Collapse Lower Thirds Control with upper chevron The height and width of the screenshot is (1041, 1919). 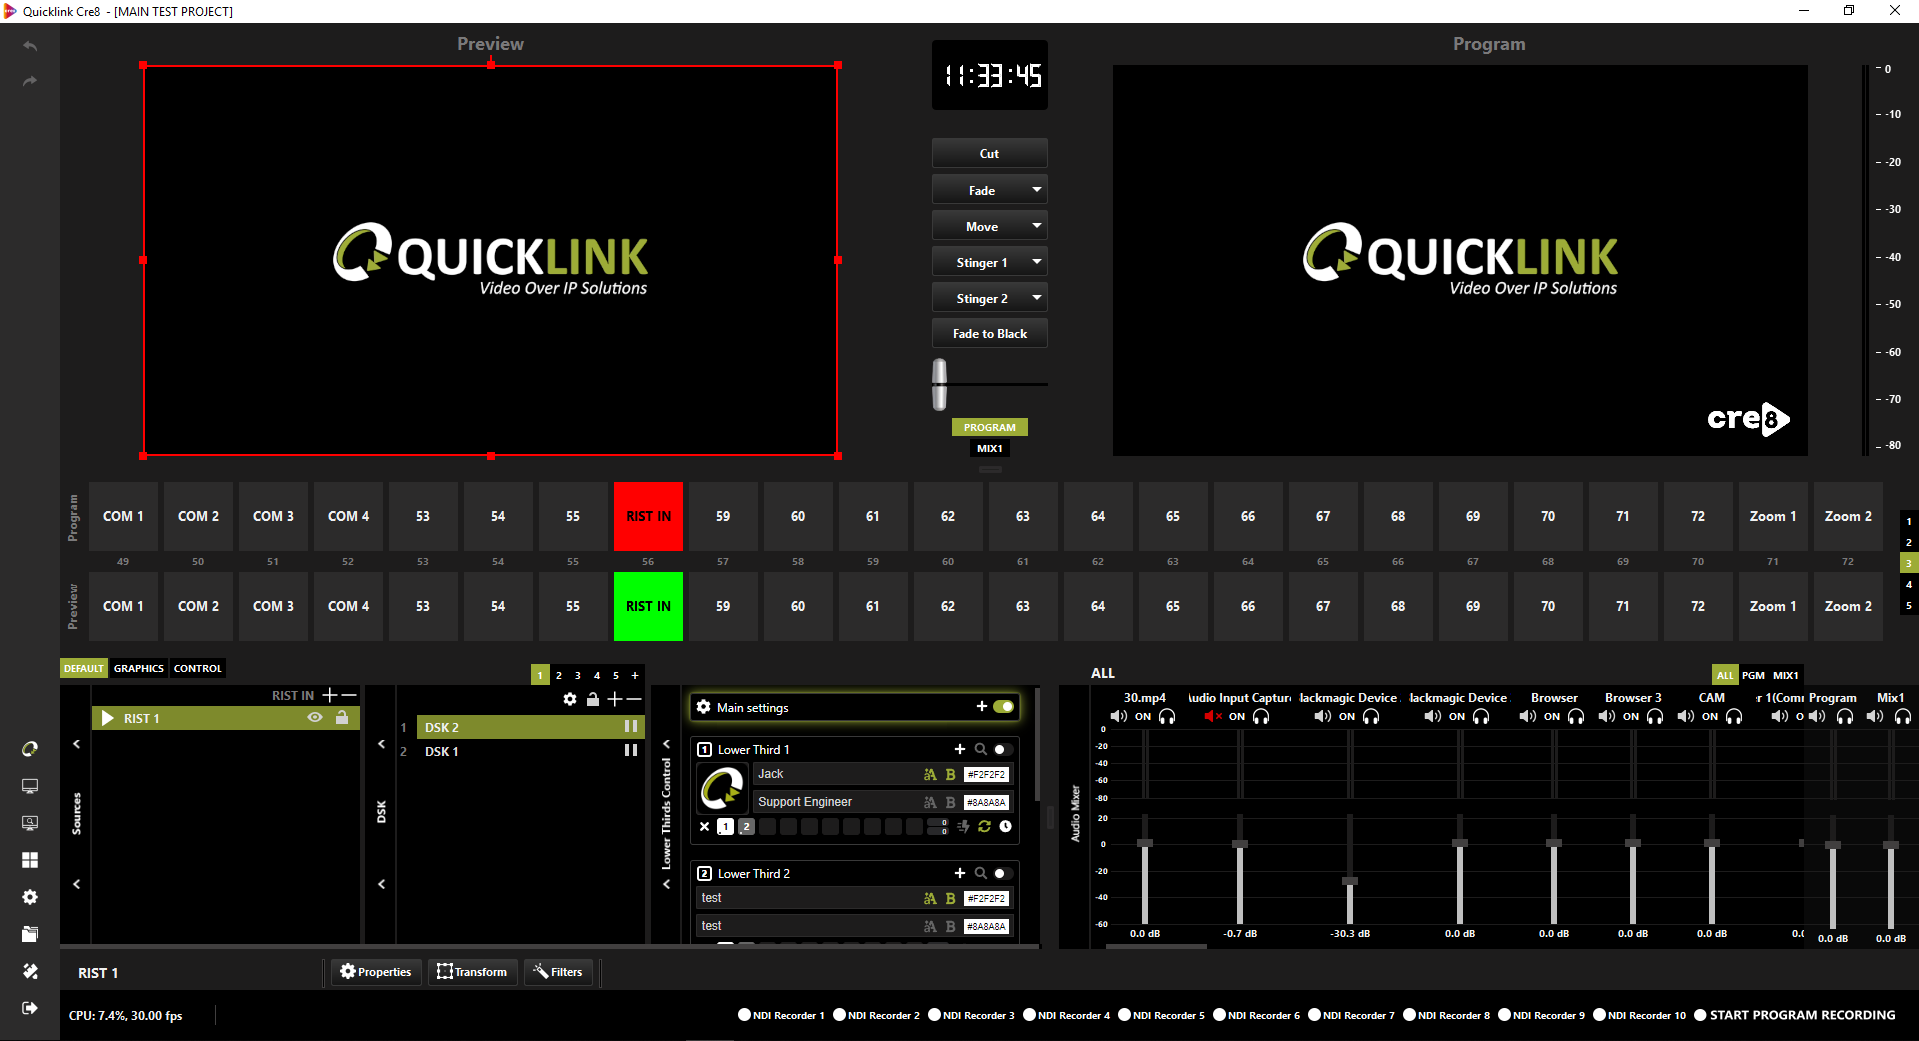(x=666, y=744)
